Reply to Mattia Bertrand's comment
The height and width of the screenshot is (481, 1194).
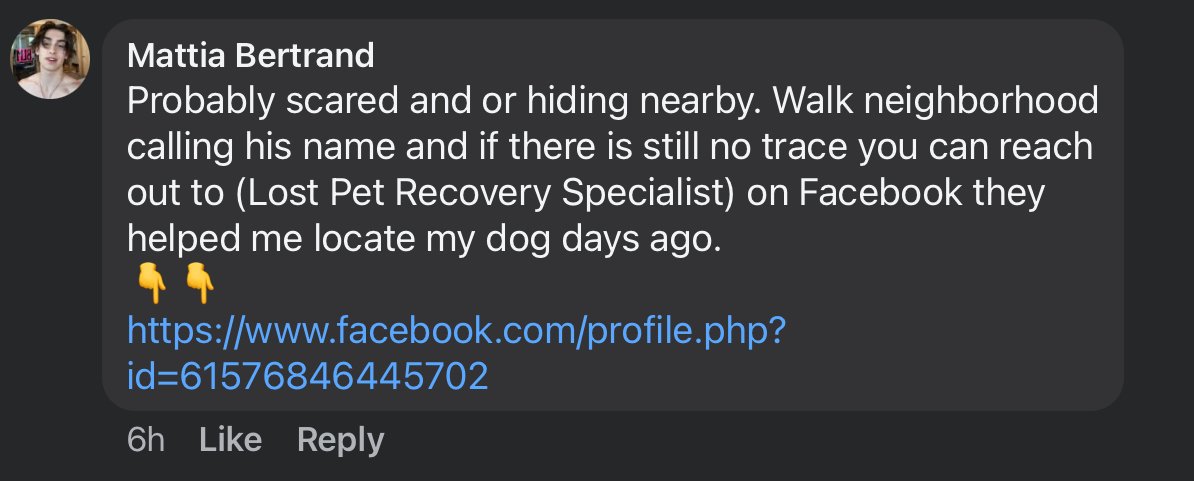340,440
